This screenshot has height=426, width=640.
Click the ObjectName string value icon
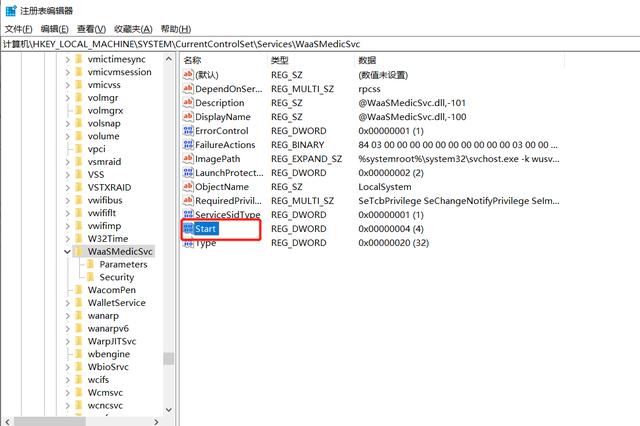pyautogui.click(x=188, y=186)
